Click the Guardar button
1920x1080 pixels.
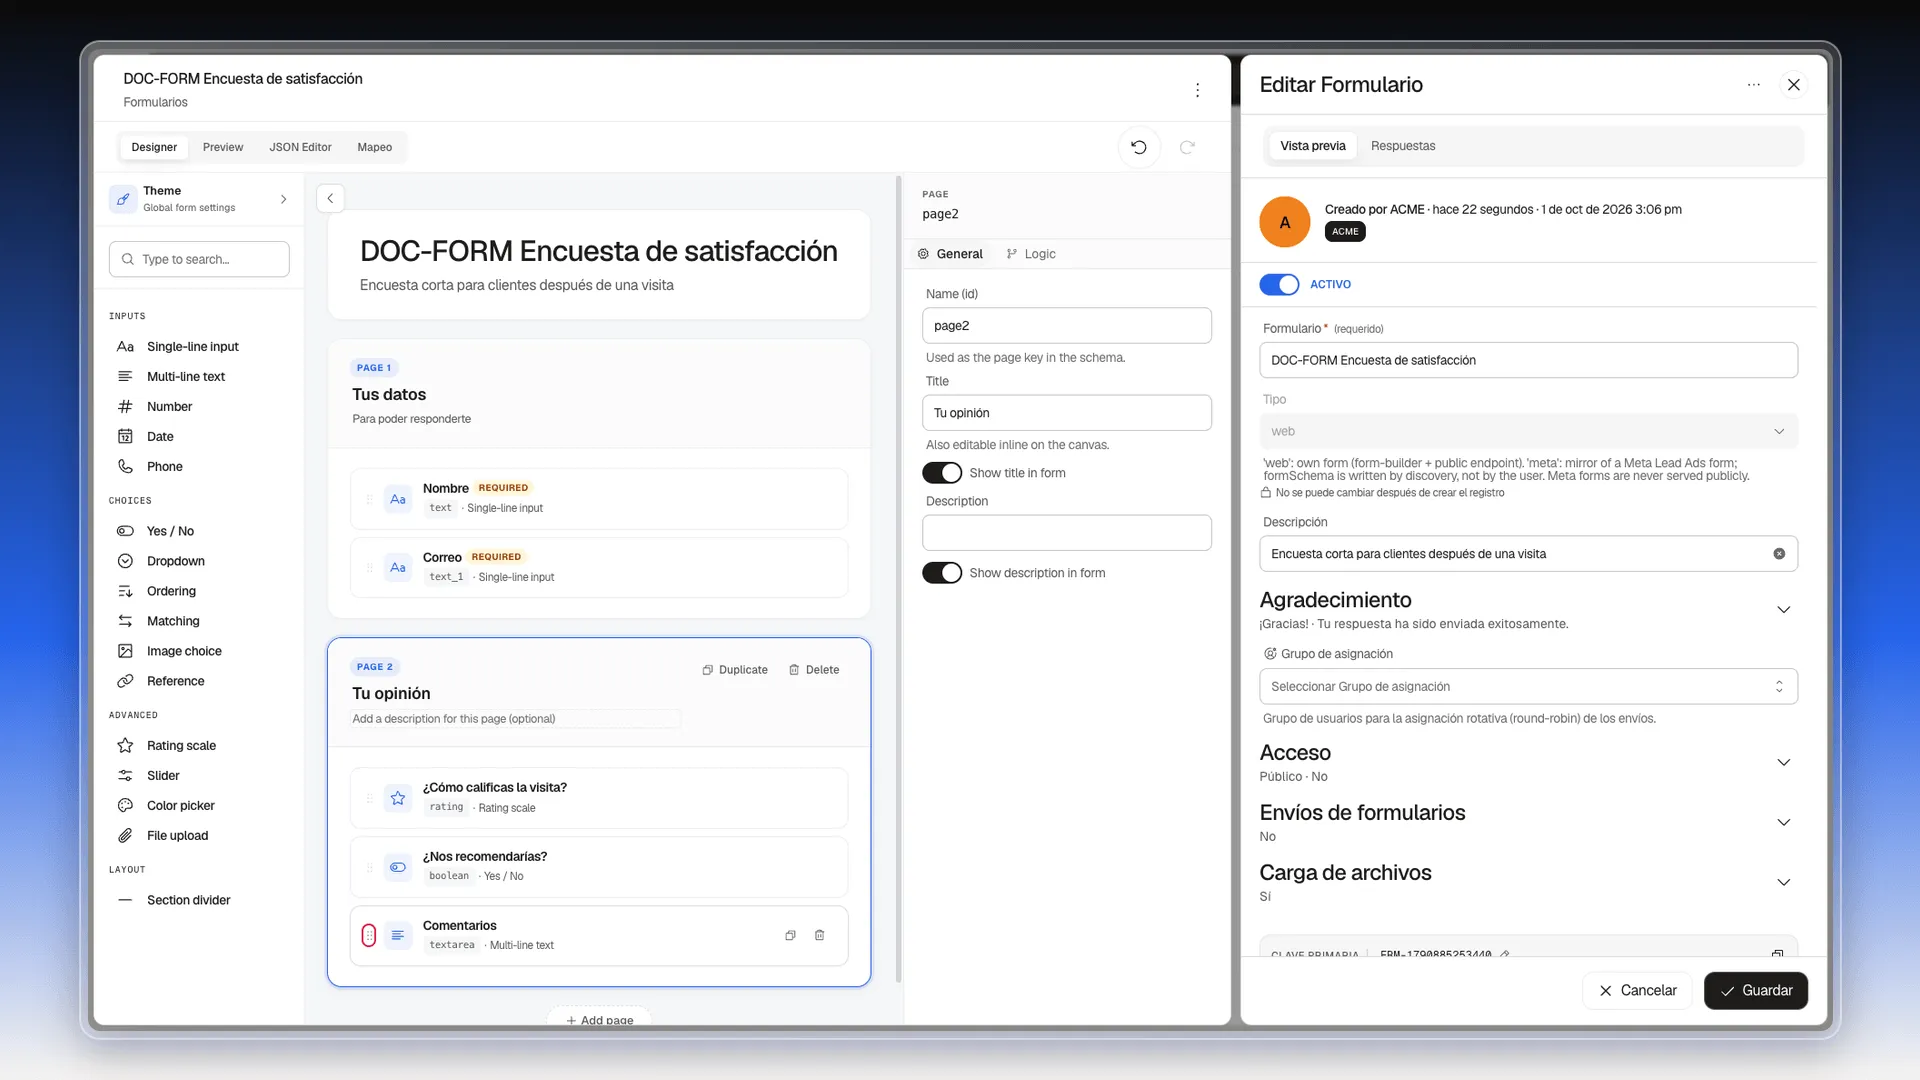click(1755, 990)
